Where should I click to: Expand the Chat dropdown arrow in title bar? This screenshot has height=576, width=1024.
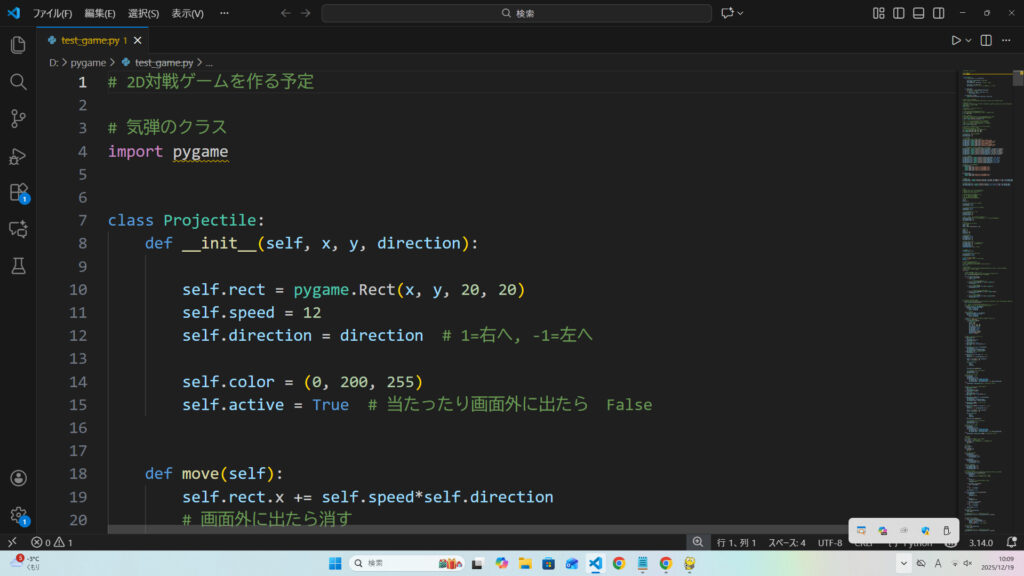742,13
